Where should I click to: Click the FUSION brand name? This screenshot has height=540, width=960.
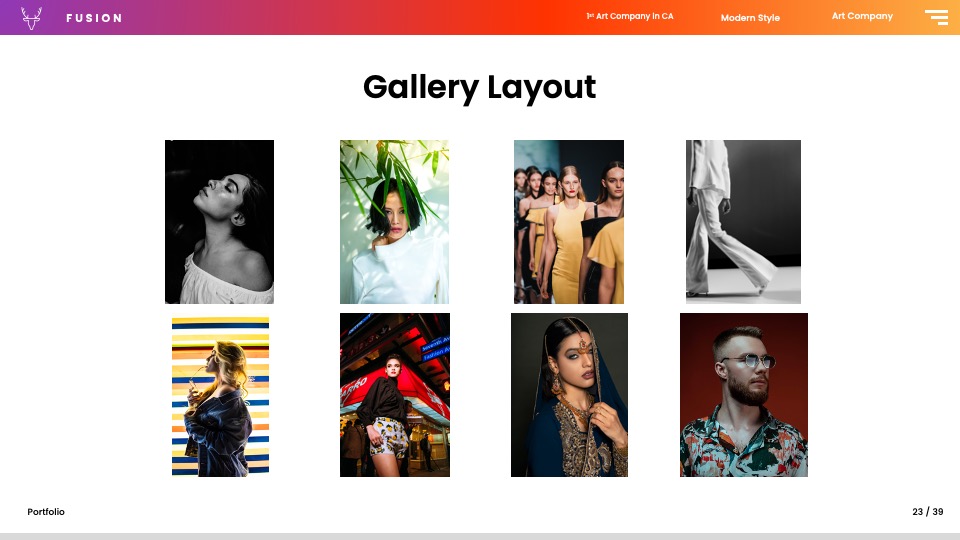94,18
